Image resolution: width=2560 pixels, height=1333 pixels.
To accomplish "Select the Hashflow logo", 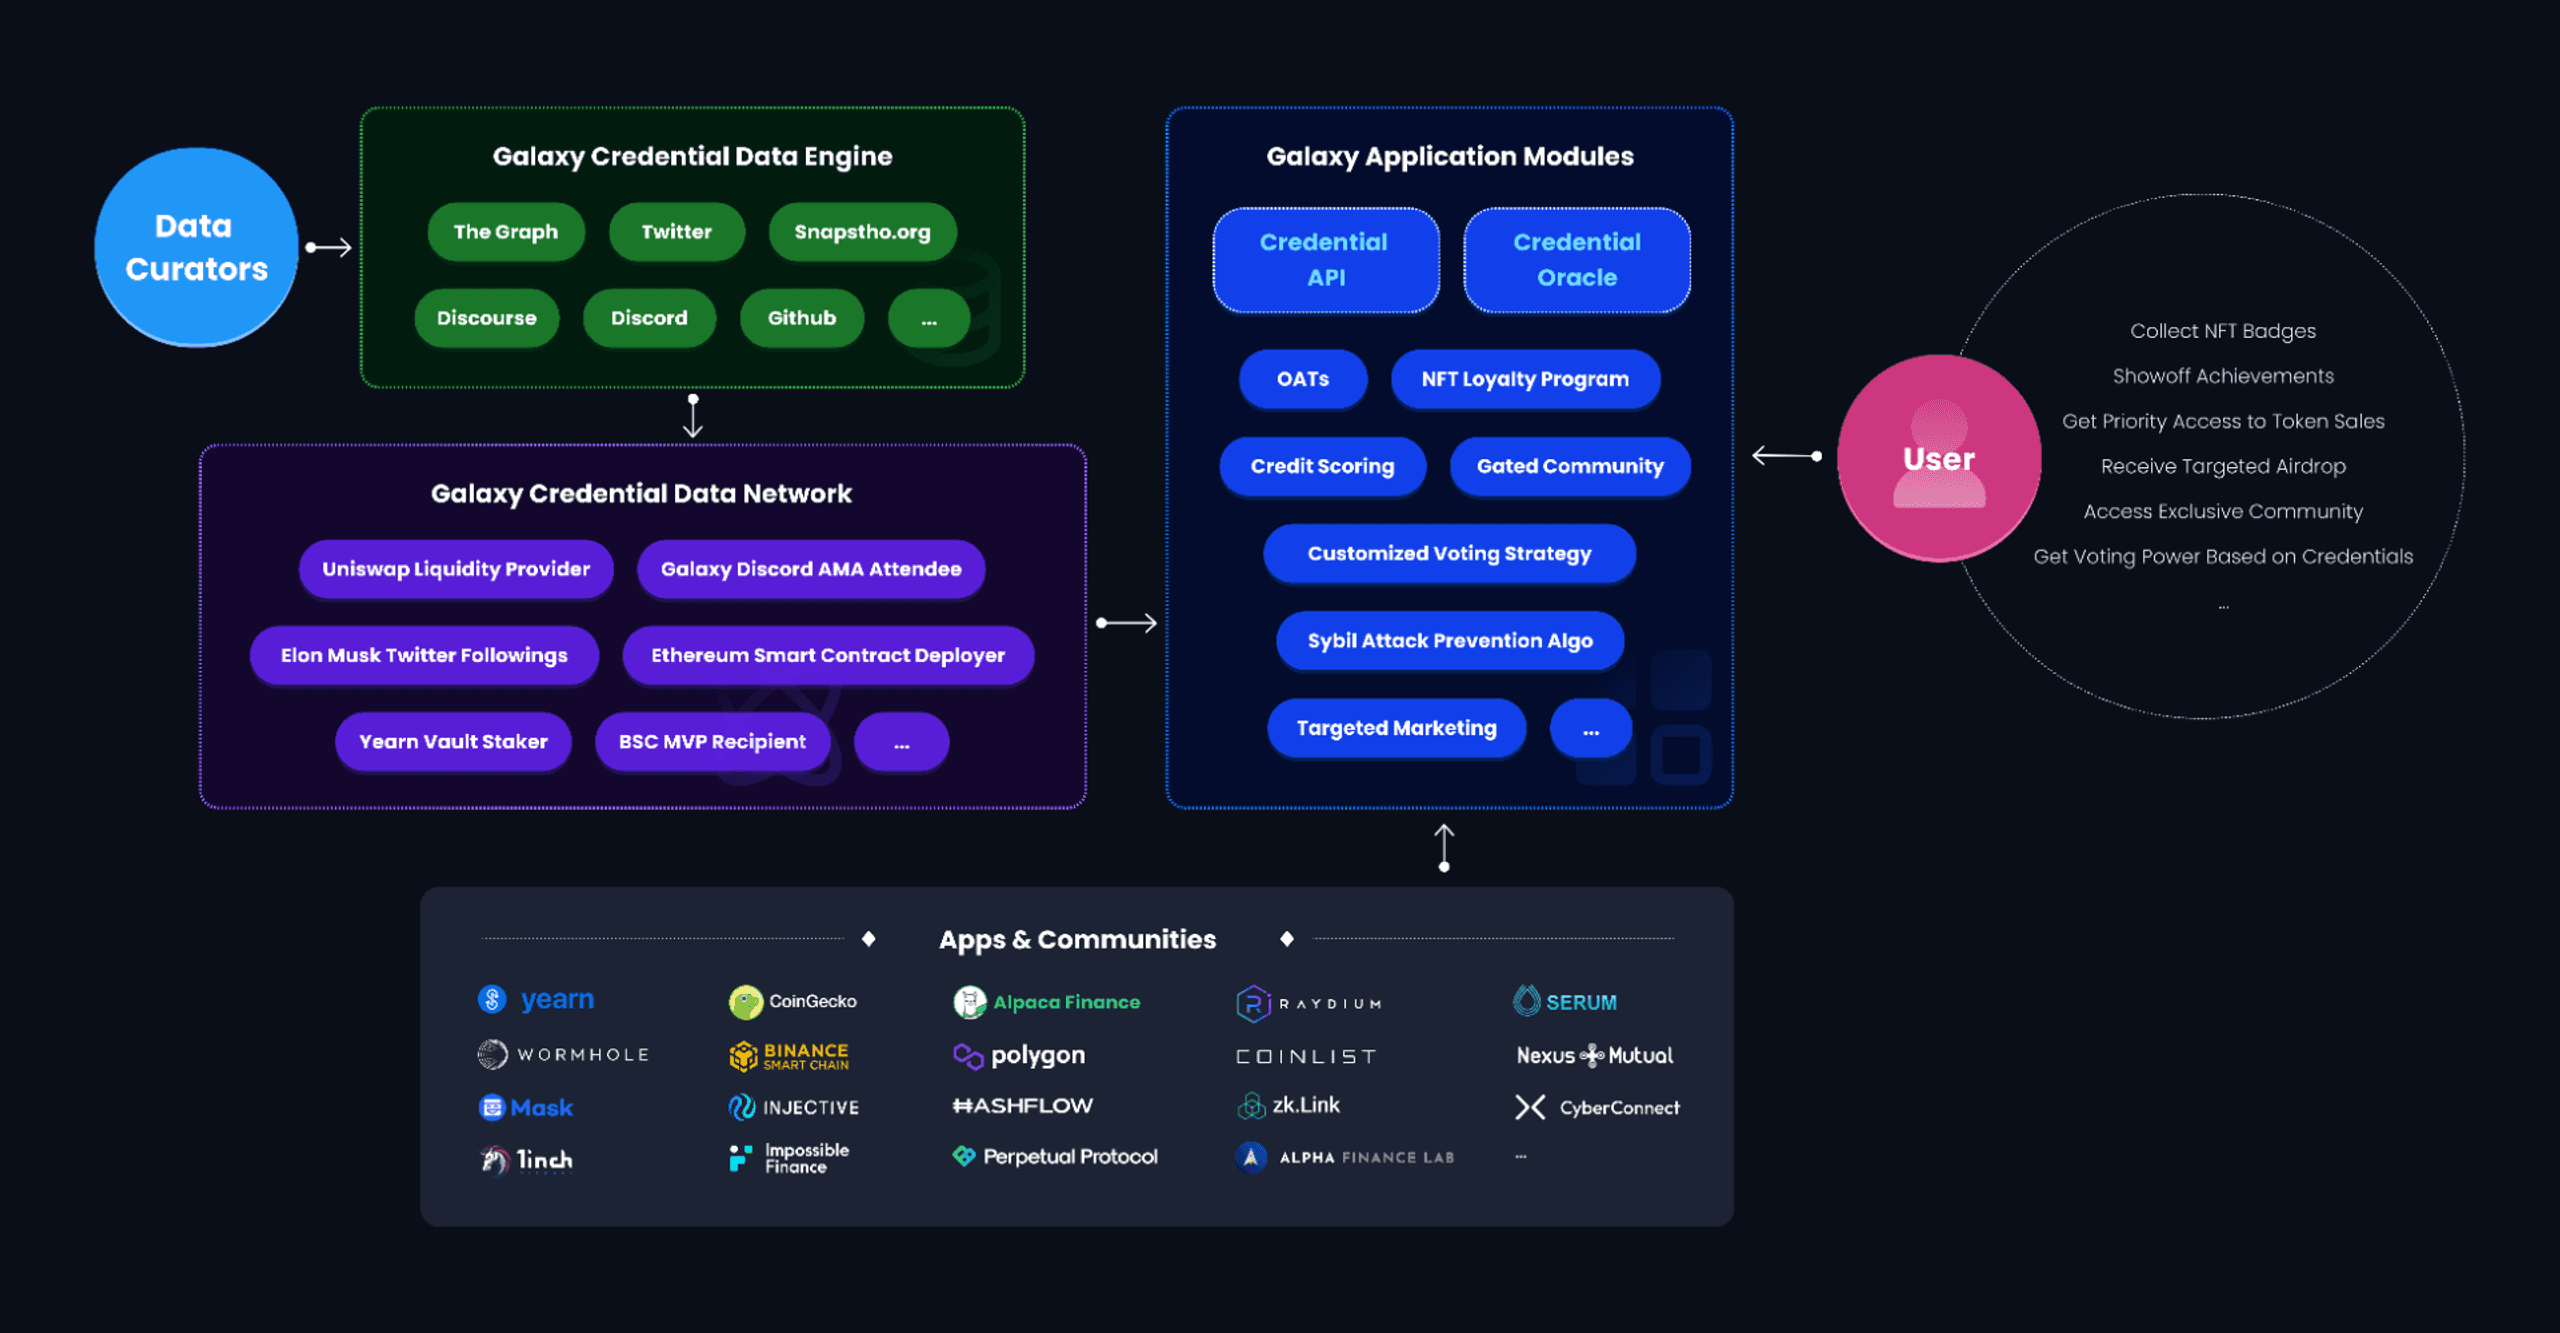I will coord(1023,1105).
